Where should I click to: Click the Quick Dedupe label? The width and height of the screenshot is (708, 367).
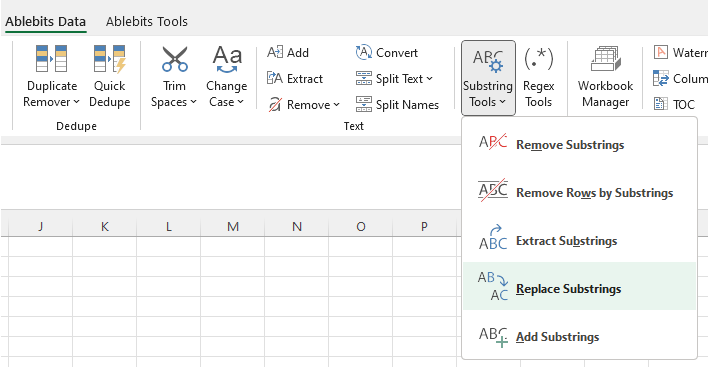(110, 94)
